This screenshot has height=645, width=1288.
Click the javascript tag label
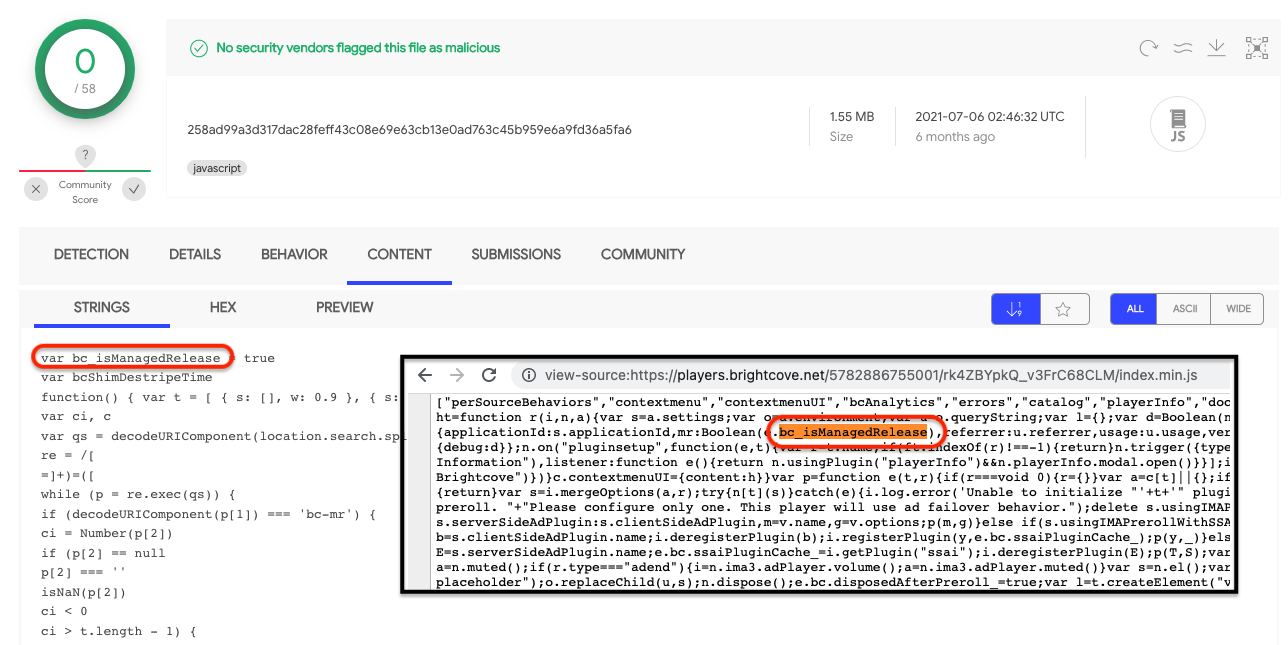[x=216, y=168]
